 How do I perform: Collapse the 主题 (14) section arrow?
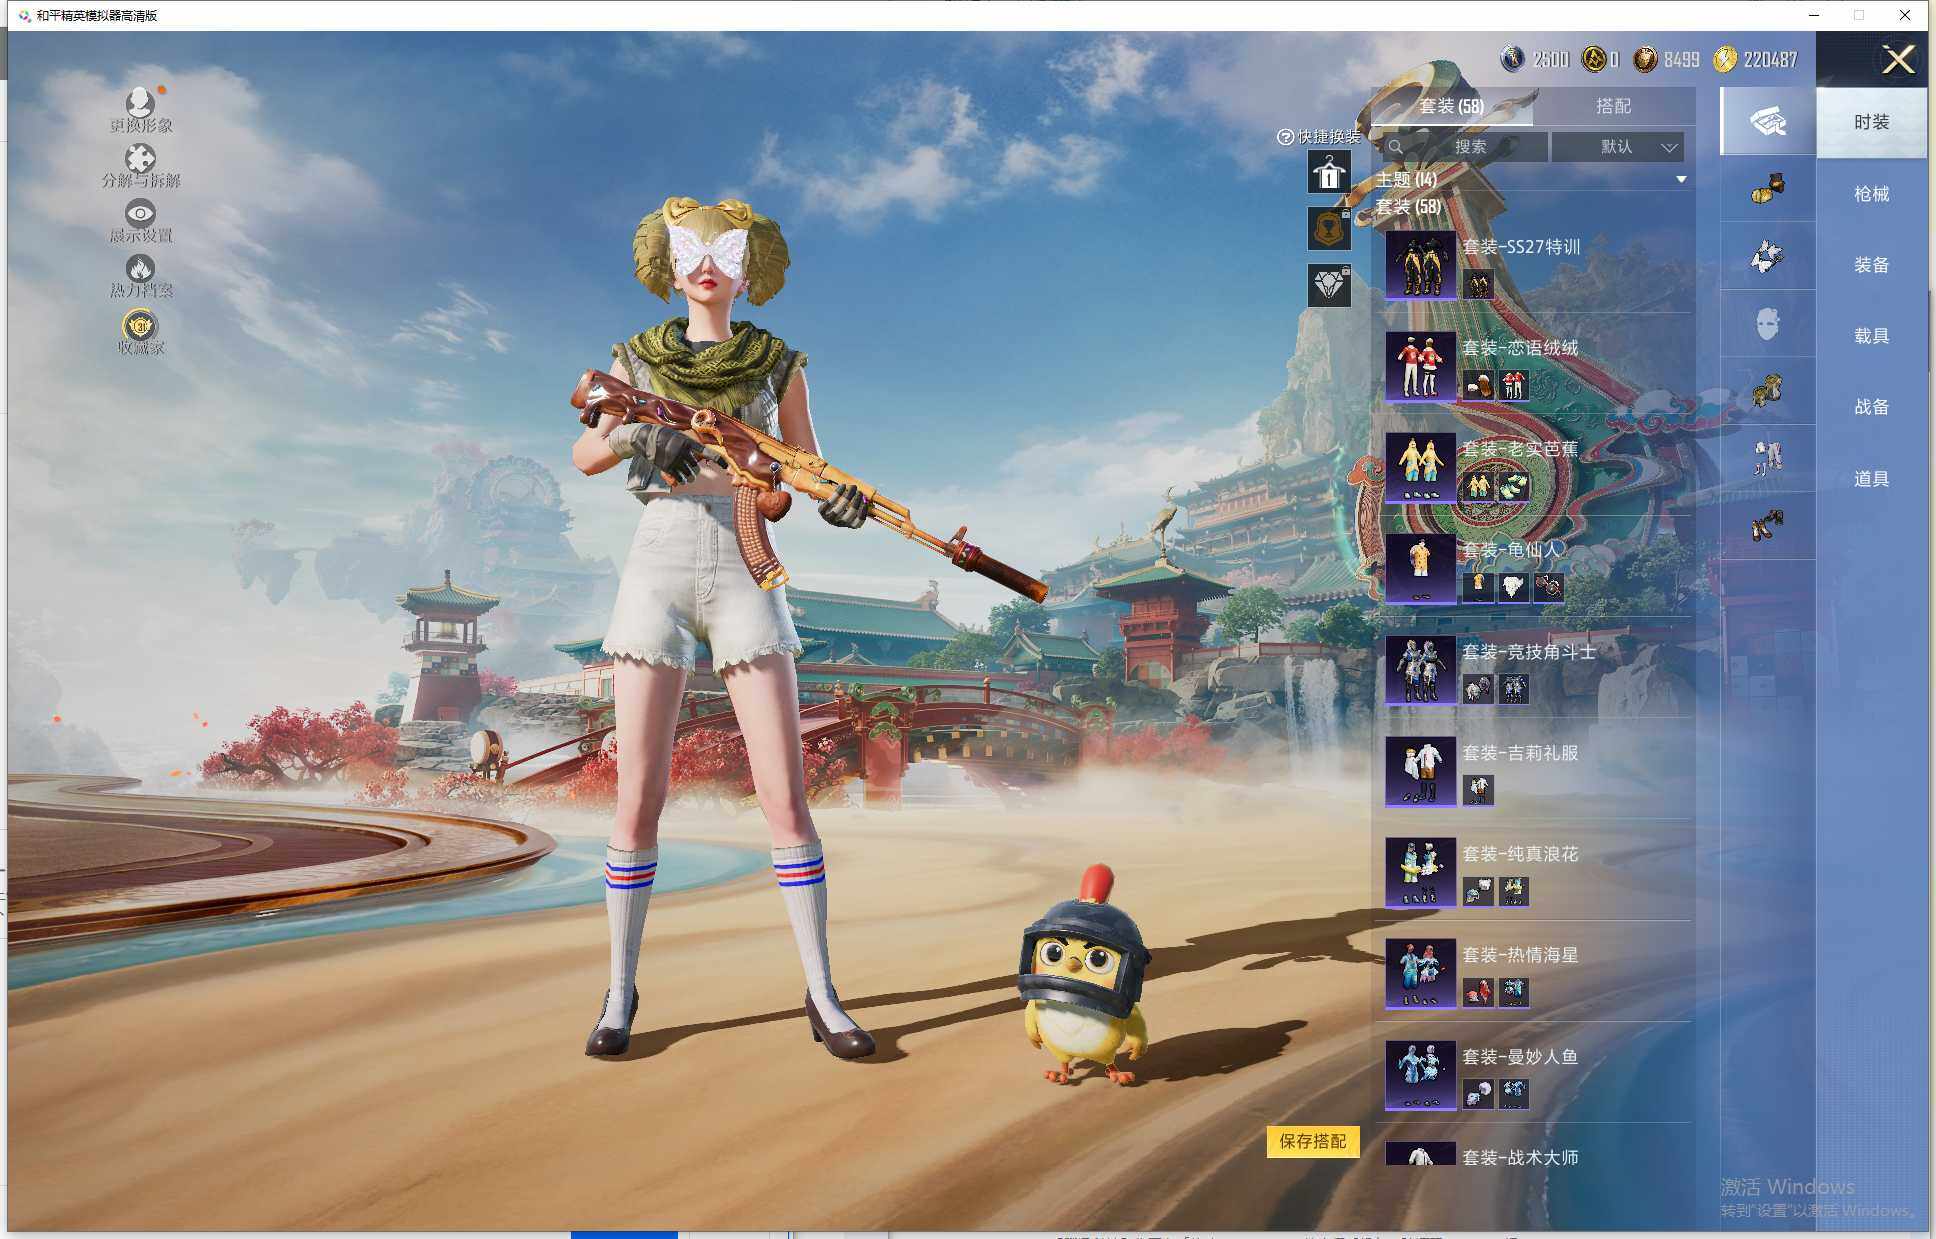(1681, 180)
